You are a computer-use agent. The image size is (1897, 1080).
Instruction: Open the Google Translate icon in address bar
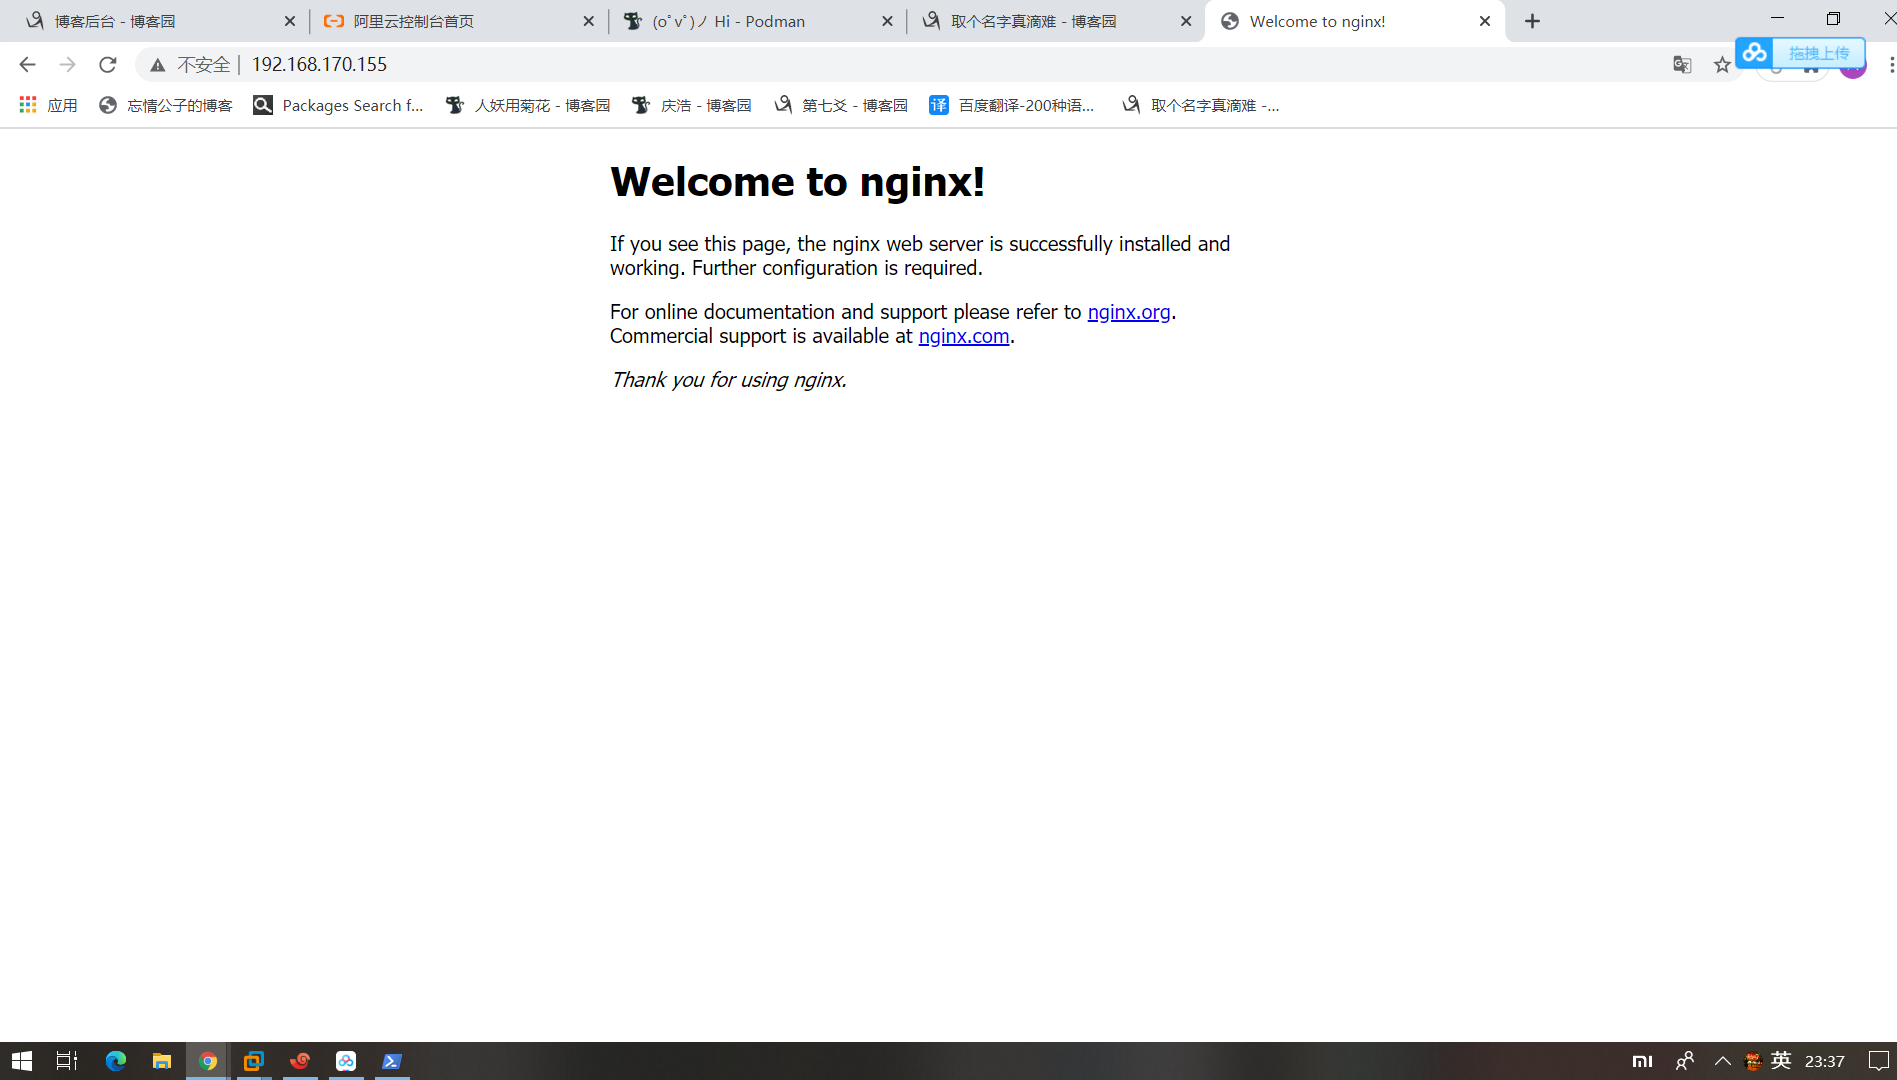(1682, 65)
